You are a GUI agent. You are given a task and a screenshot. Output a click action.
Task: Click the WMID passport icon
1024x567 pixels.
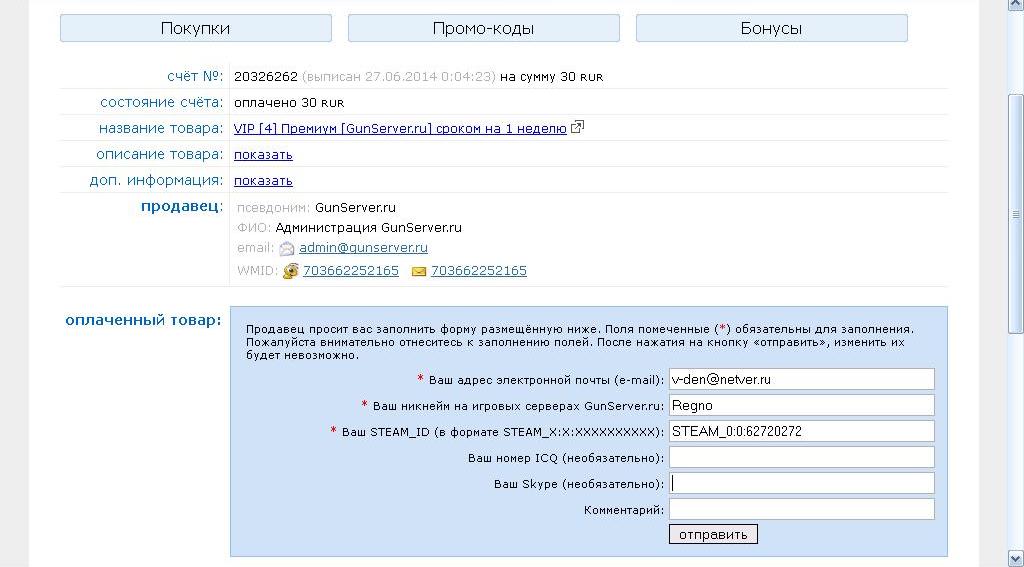[x=291, y=271]
